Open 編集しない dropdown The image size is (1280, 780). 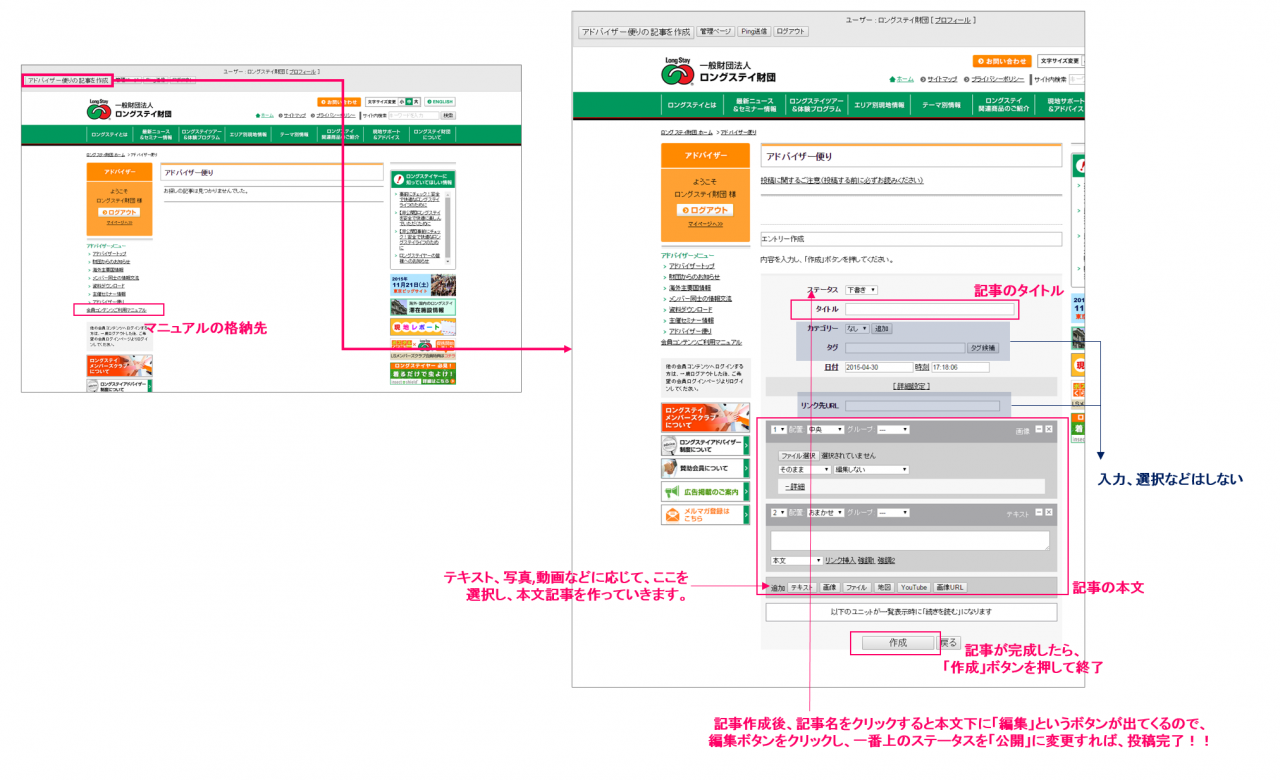pyautogui.click(x=871, y=468)
